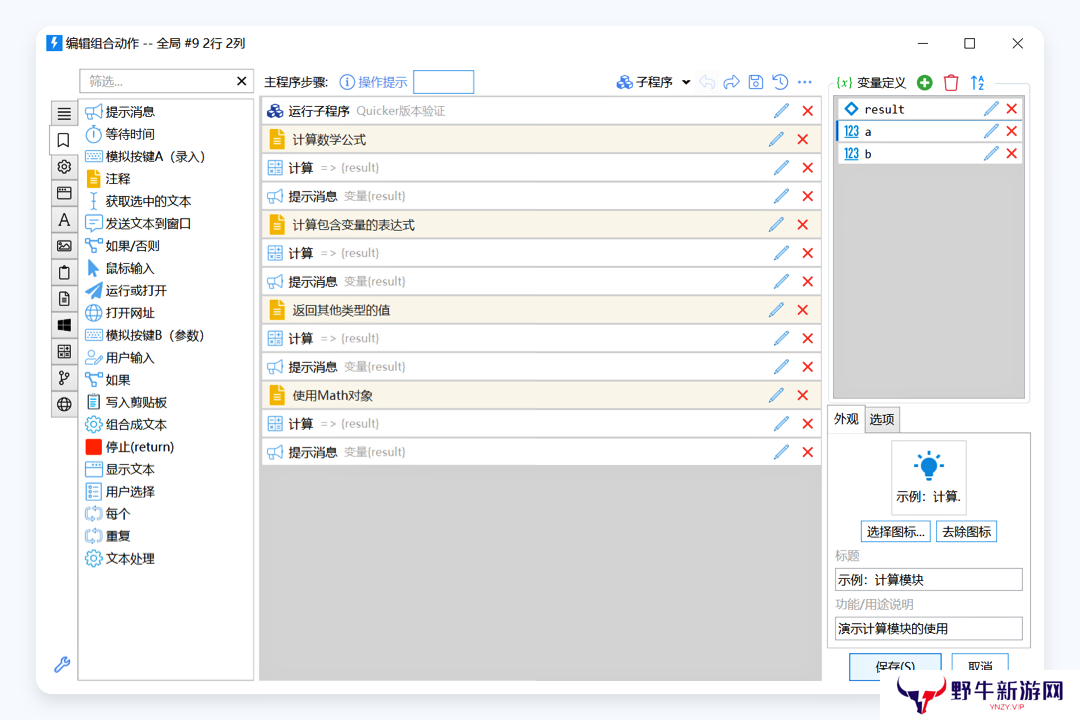Select the globe network sidebar category icon
This screenshot has width=1080, height=720.
(64, 404)
